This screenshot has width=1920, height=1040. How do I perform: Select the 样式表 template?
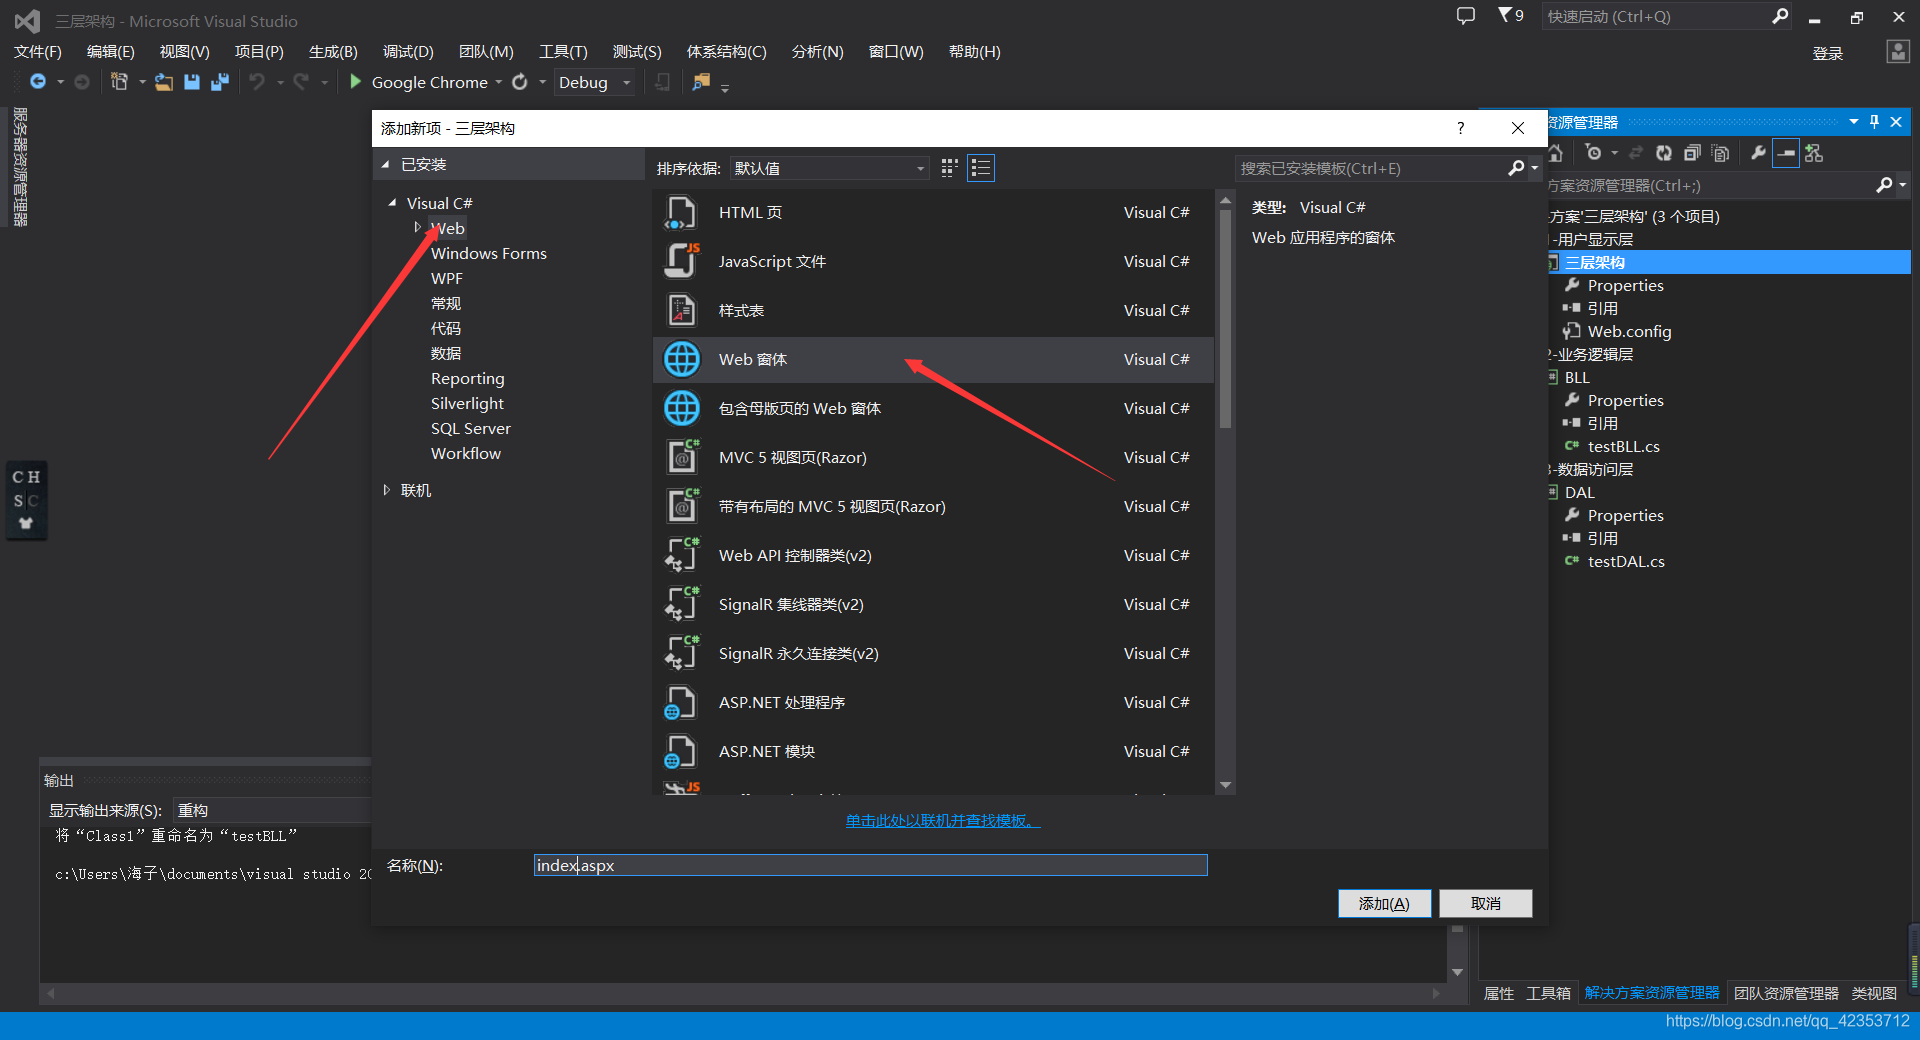[x=933, y=310]
